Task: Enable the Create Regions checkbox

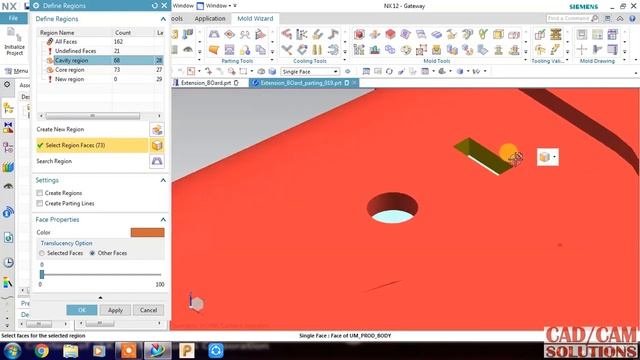Action: tap(40, 193)
